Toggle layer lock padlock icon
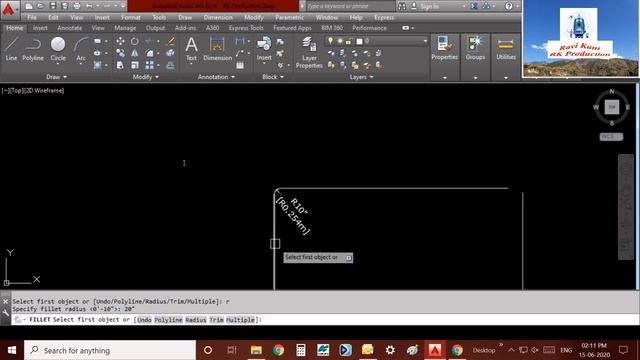Viewport: 640px width, 360px height. pyautogui.click(x=349, y=41)
